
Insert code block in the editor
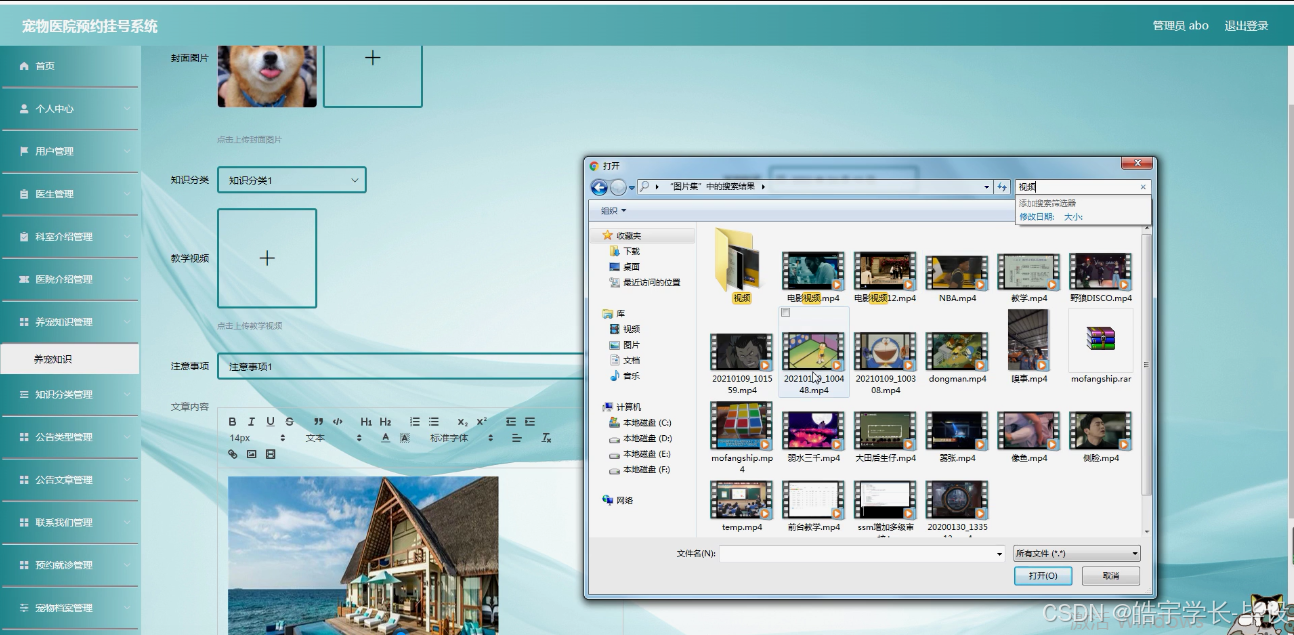coord(338,422)
